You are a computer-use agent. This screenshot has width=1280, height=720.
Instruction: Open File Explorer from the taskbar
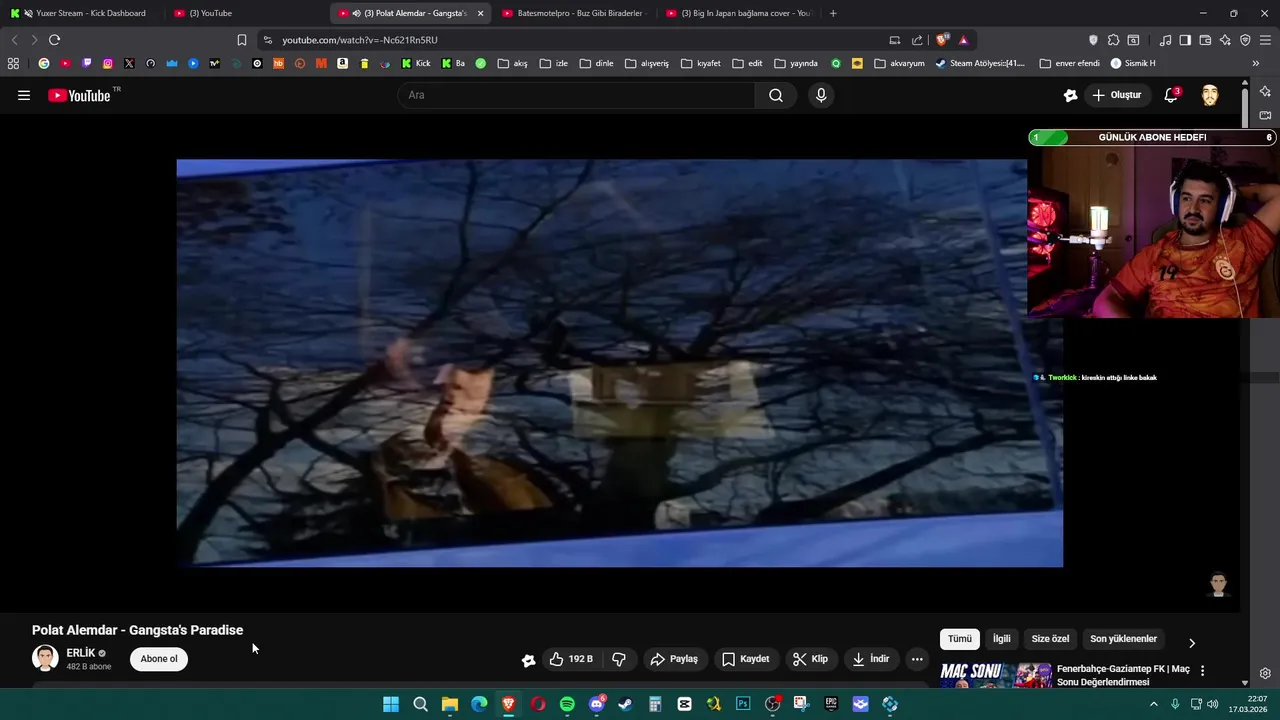tap(450, 704)
